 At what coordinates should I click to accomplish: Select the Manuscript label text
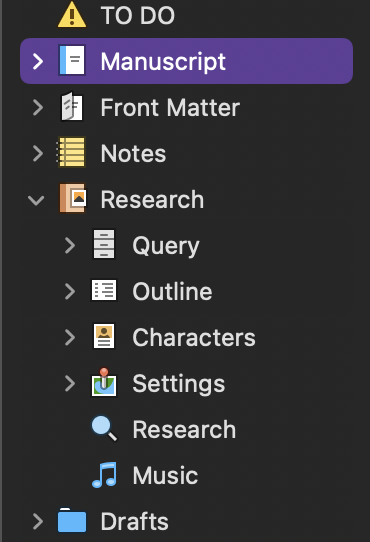(x=163, y=62)
